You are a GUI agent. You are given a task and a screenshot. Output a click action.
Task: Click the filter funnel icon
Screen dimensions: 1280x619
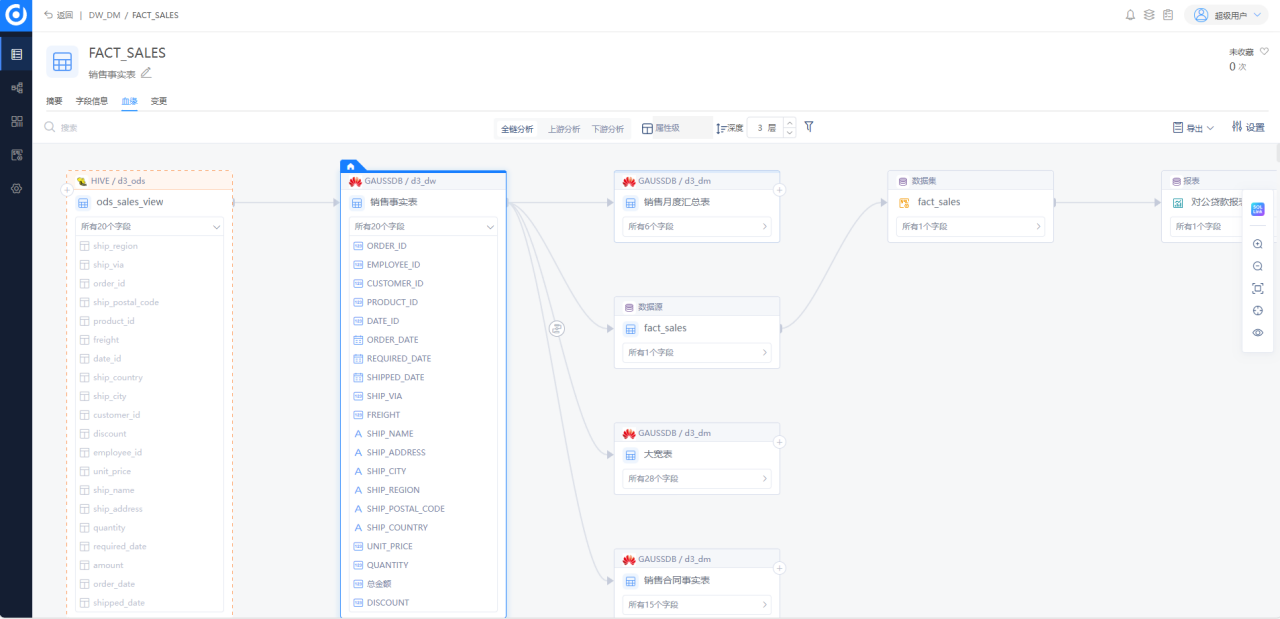[x=809, y=127]
